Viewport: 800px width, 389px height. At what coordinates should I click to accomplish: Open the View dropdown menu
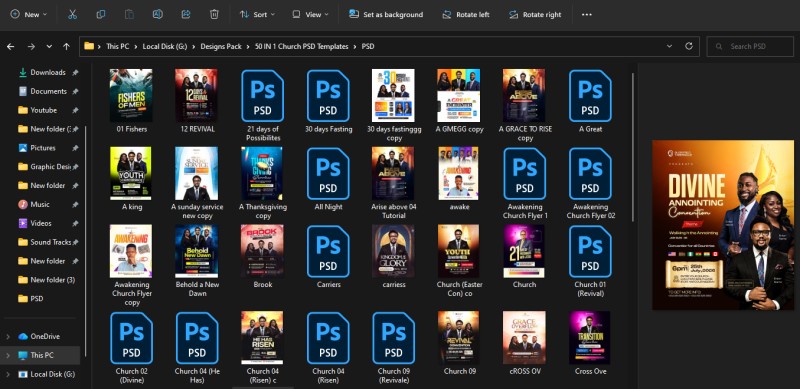pyautogui.click(x=310, y=14)
